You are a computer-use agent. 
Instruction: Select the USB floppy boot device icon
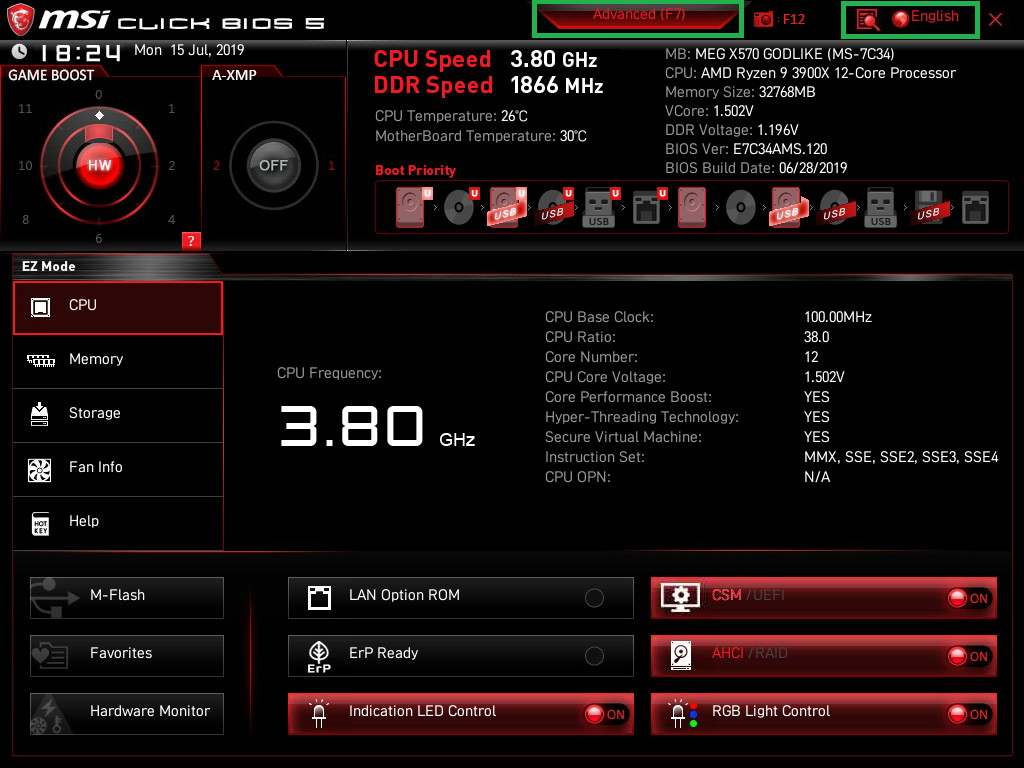click(928, 207)
